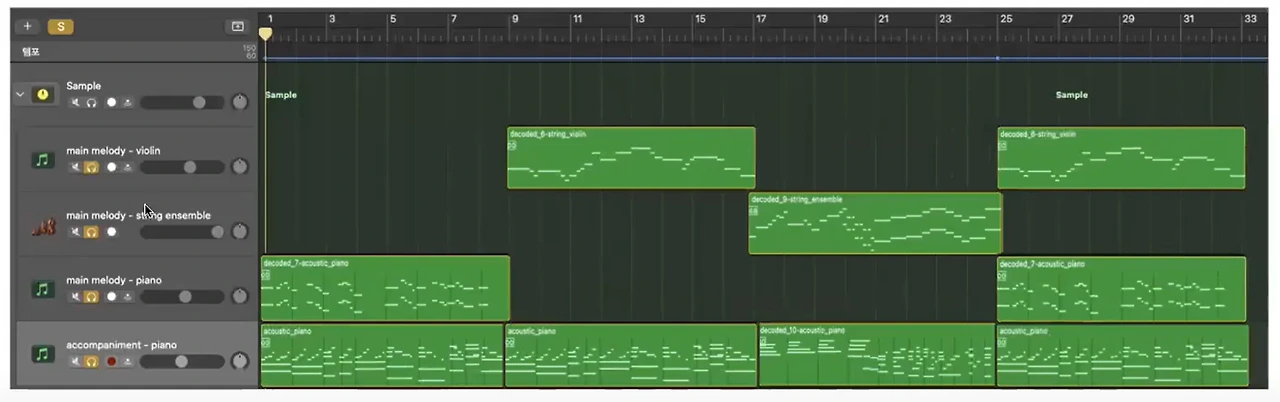The image size is (1280, 402).
Task: Select the decoded_6-string_violin region starting at bar 25
Action: pyautogui.click(x=1121, y=158)
